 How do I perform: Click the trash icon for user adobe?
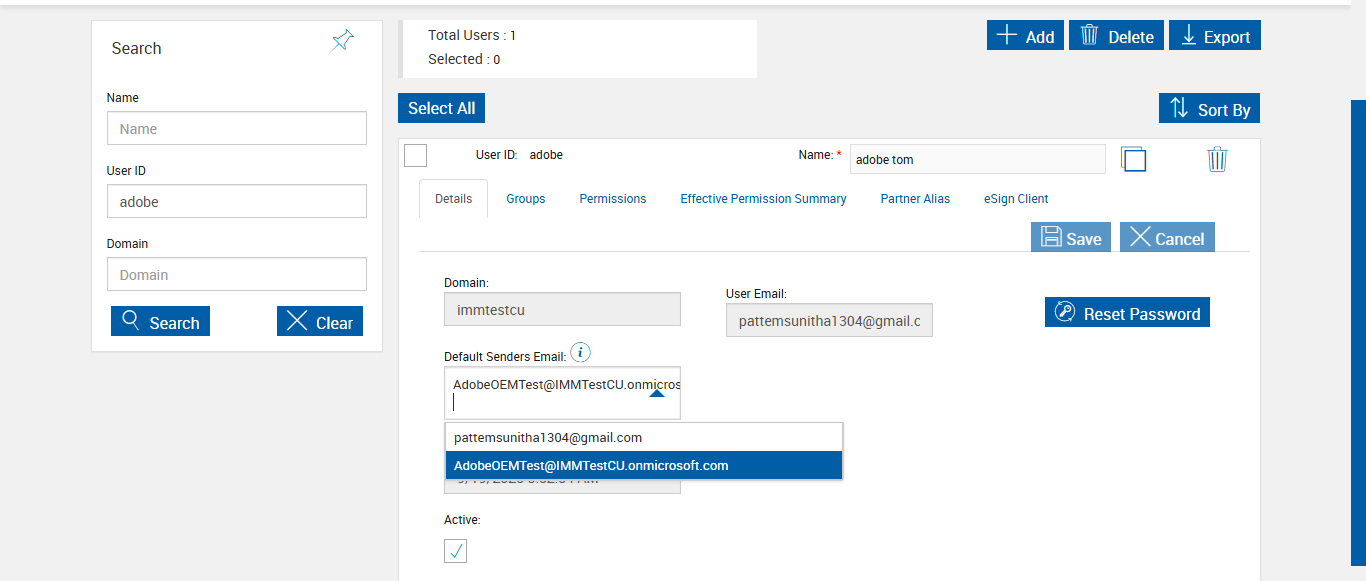(1216, 159)
